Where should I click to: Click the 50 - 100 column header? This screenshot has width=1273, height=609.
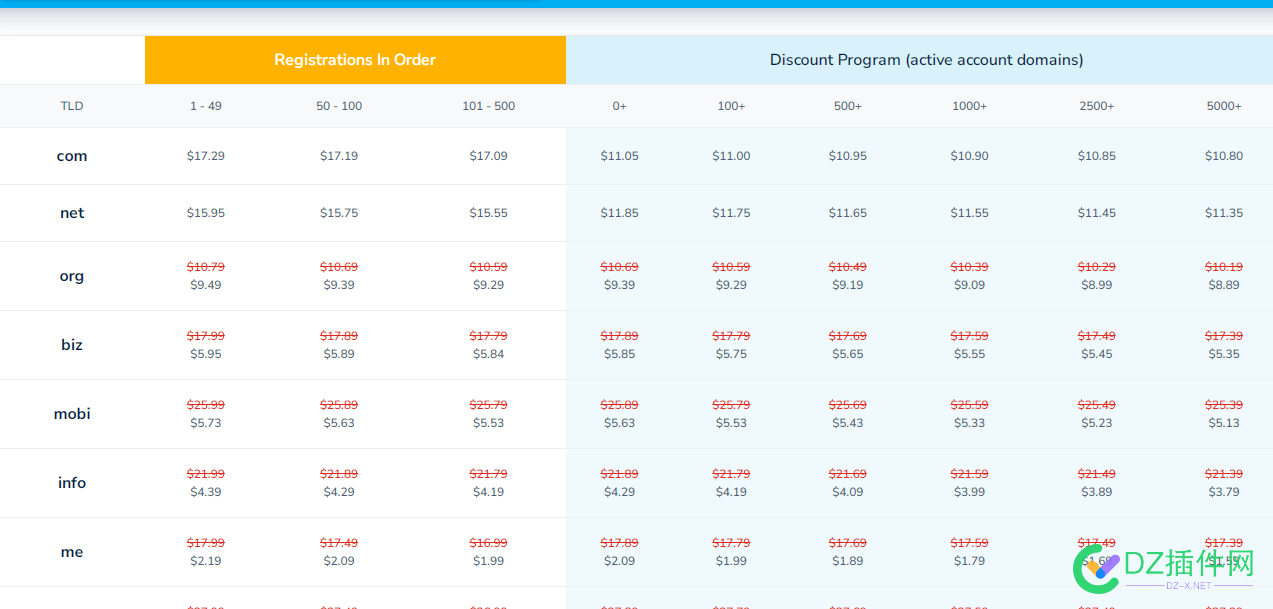click(x=339, y=106)
